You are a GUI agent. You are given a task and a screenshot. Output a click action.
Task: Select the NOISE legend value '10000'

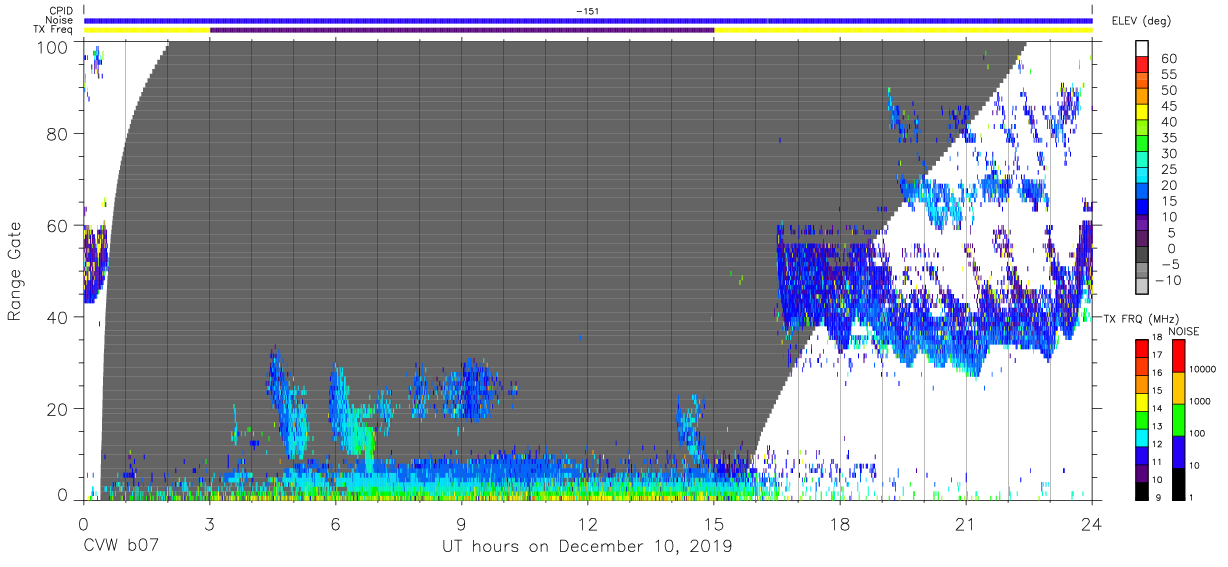point(1204,371)
